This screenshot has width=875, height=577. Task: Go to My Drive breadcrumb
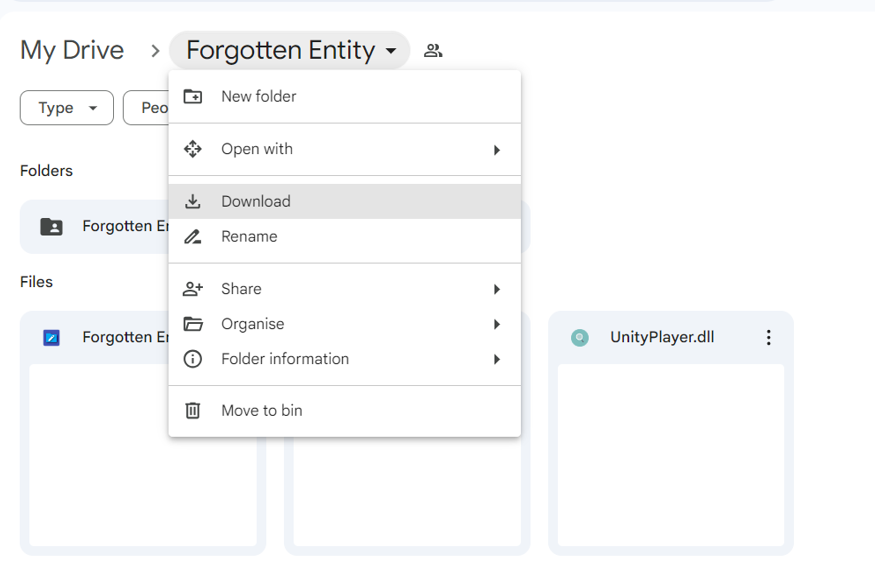72,51
